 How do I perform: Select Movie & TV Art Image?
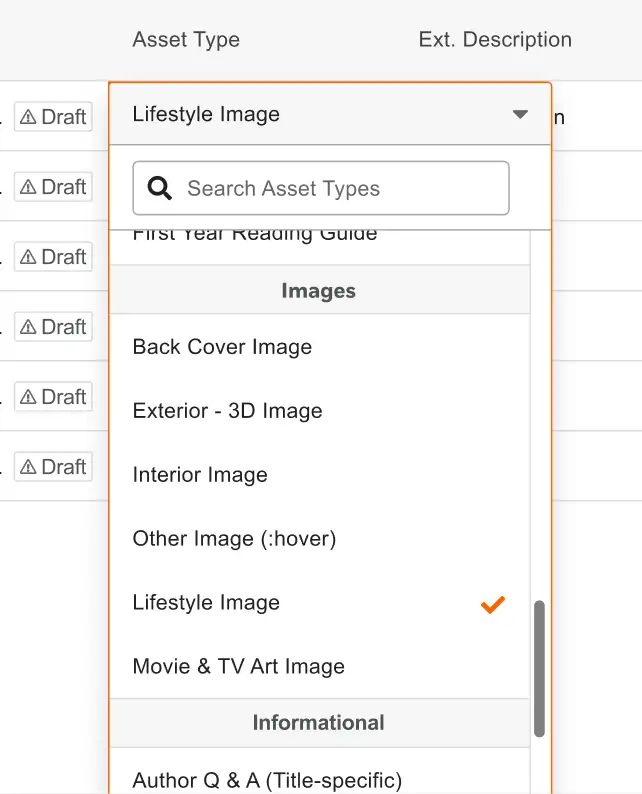coord(238,667)
